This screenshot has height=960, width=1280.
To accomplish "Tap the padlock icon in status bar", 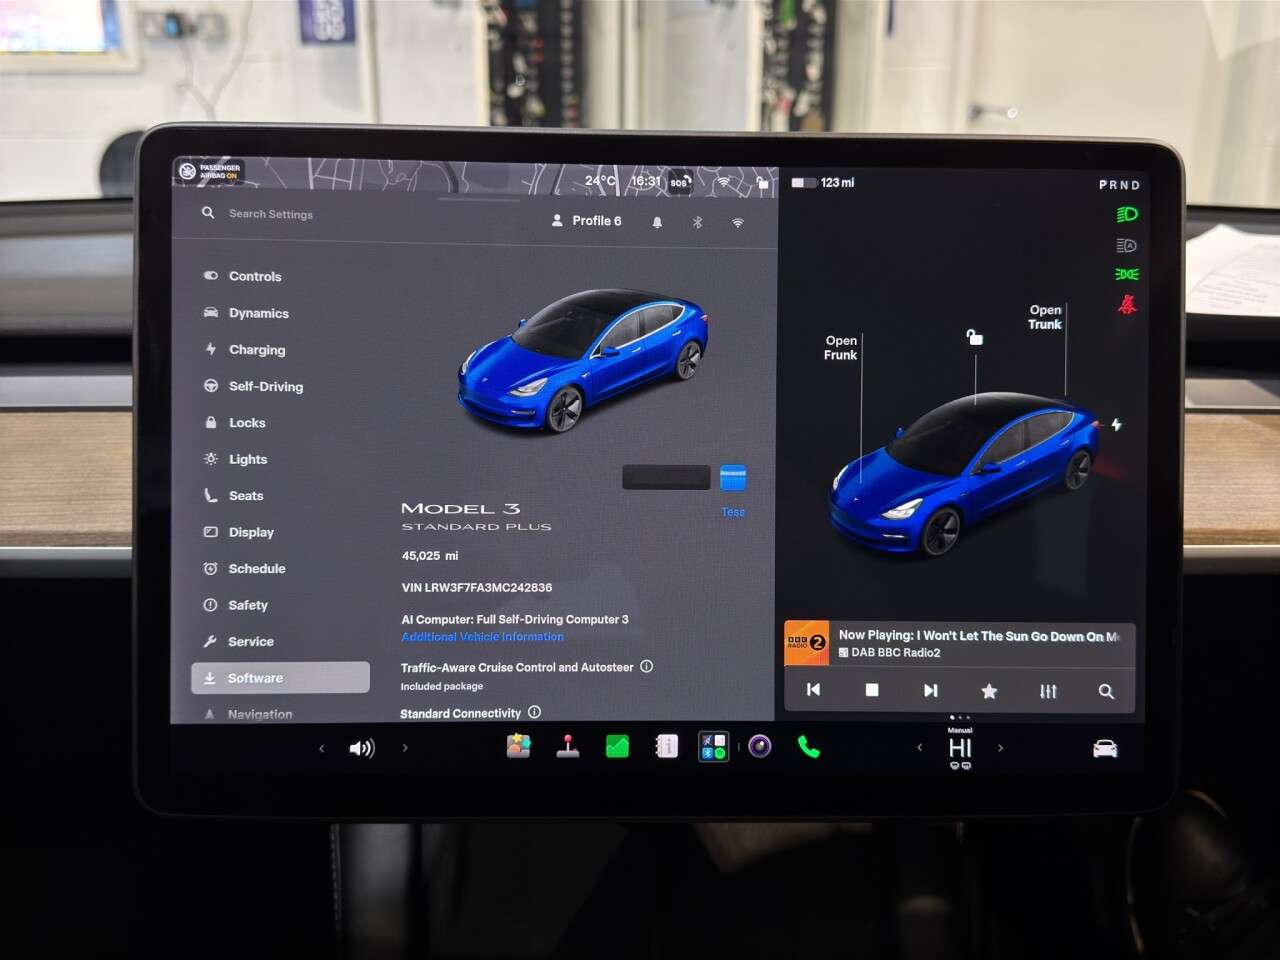I will [x=762, y=182].
